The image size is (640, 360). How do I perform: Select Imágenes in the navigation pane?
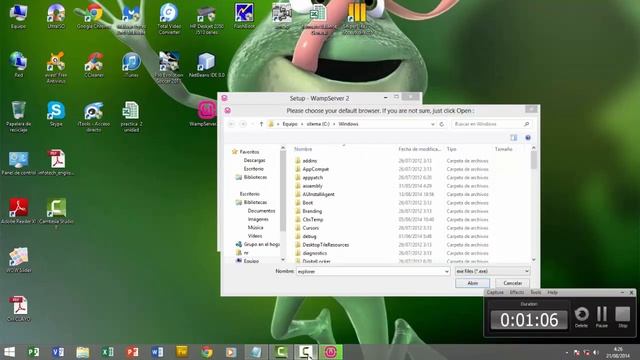point(258,219)
